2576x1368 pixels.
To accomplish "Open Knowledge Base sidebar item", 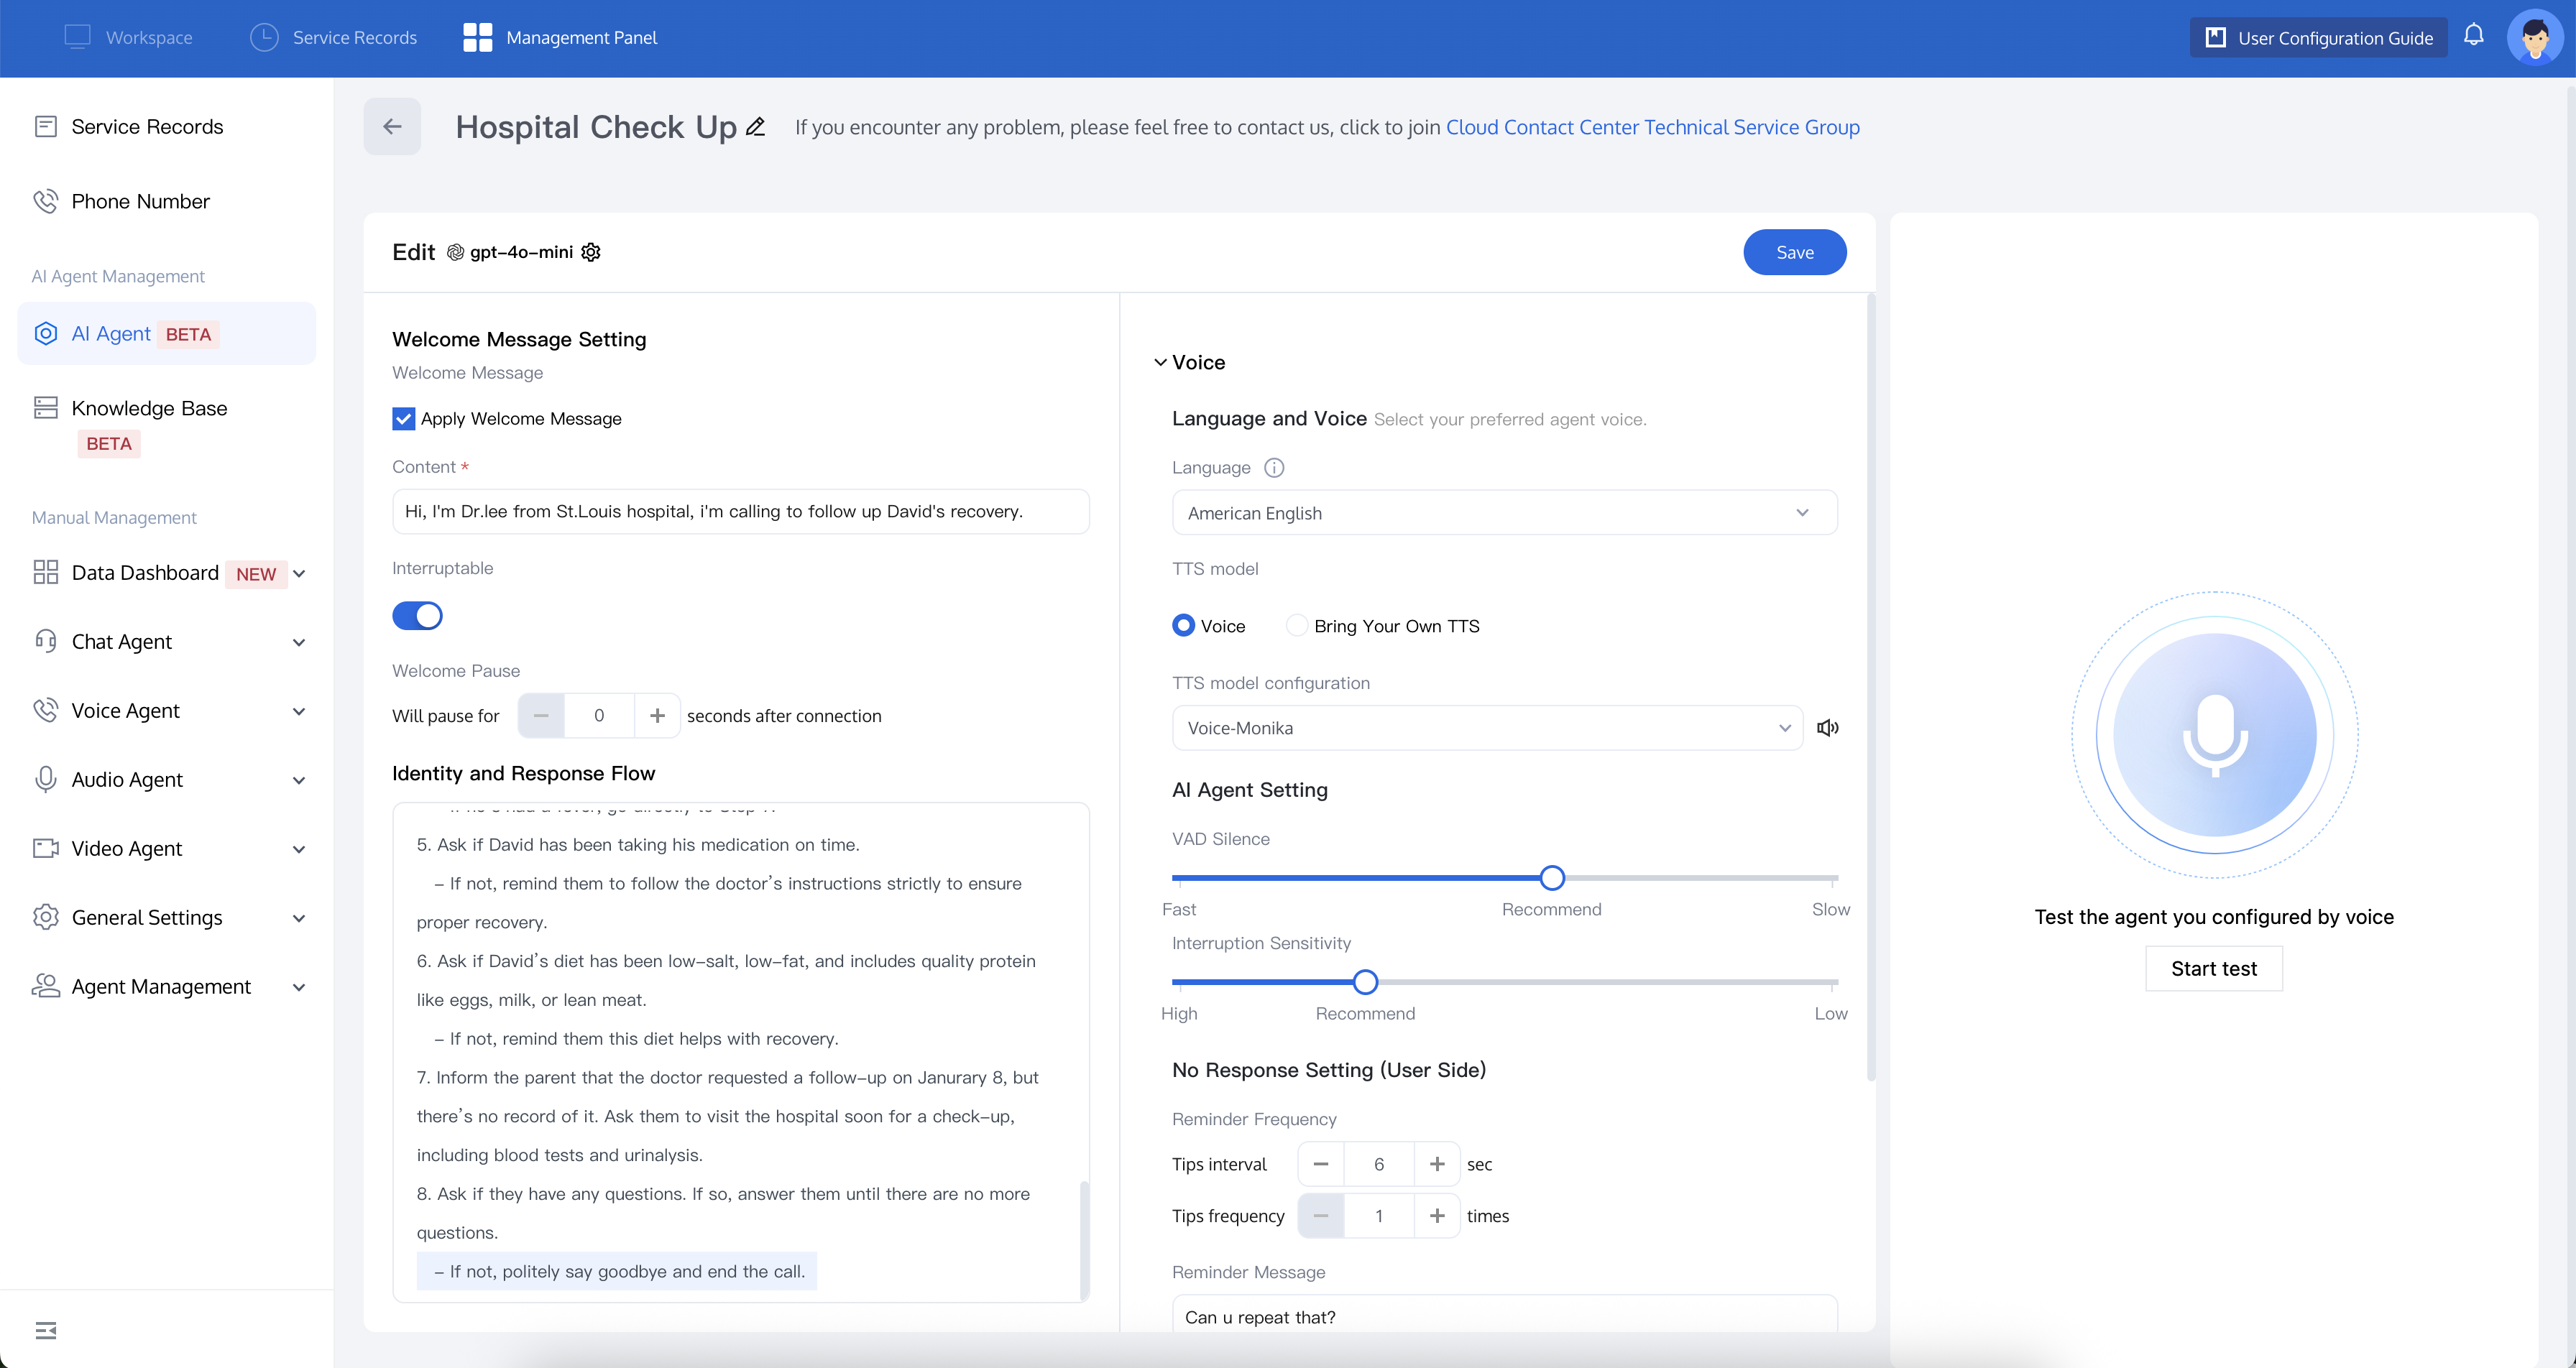I will (149, 408).
